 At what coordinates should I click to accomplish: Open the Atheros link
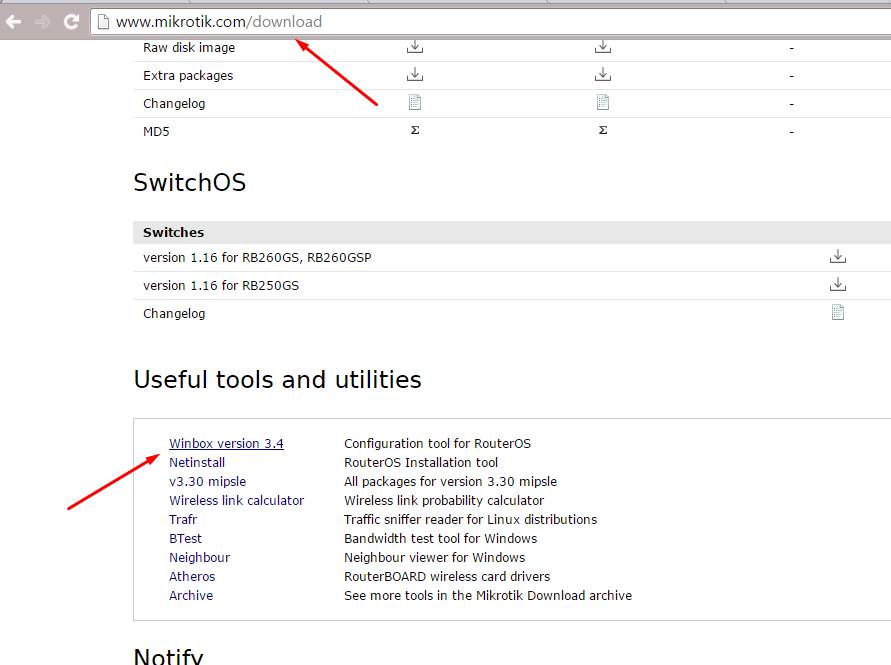point(192,576)
